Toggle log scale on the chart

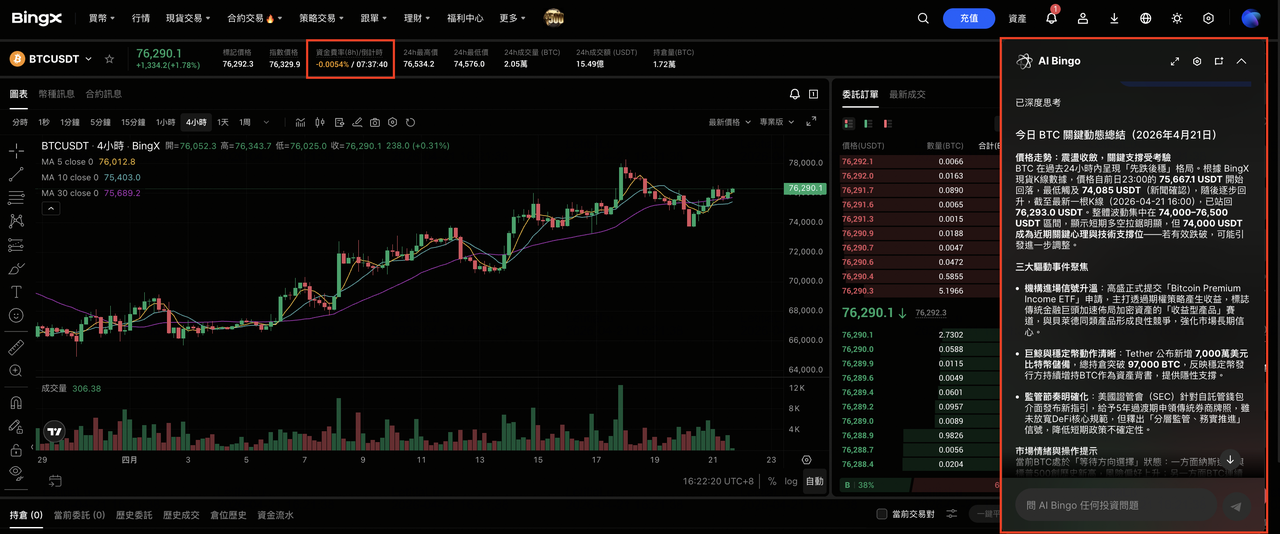[791, 481]
